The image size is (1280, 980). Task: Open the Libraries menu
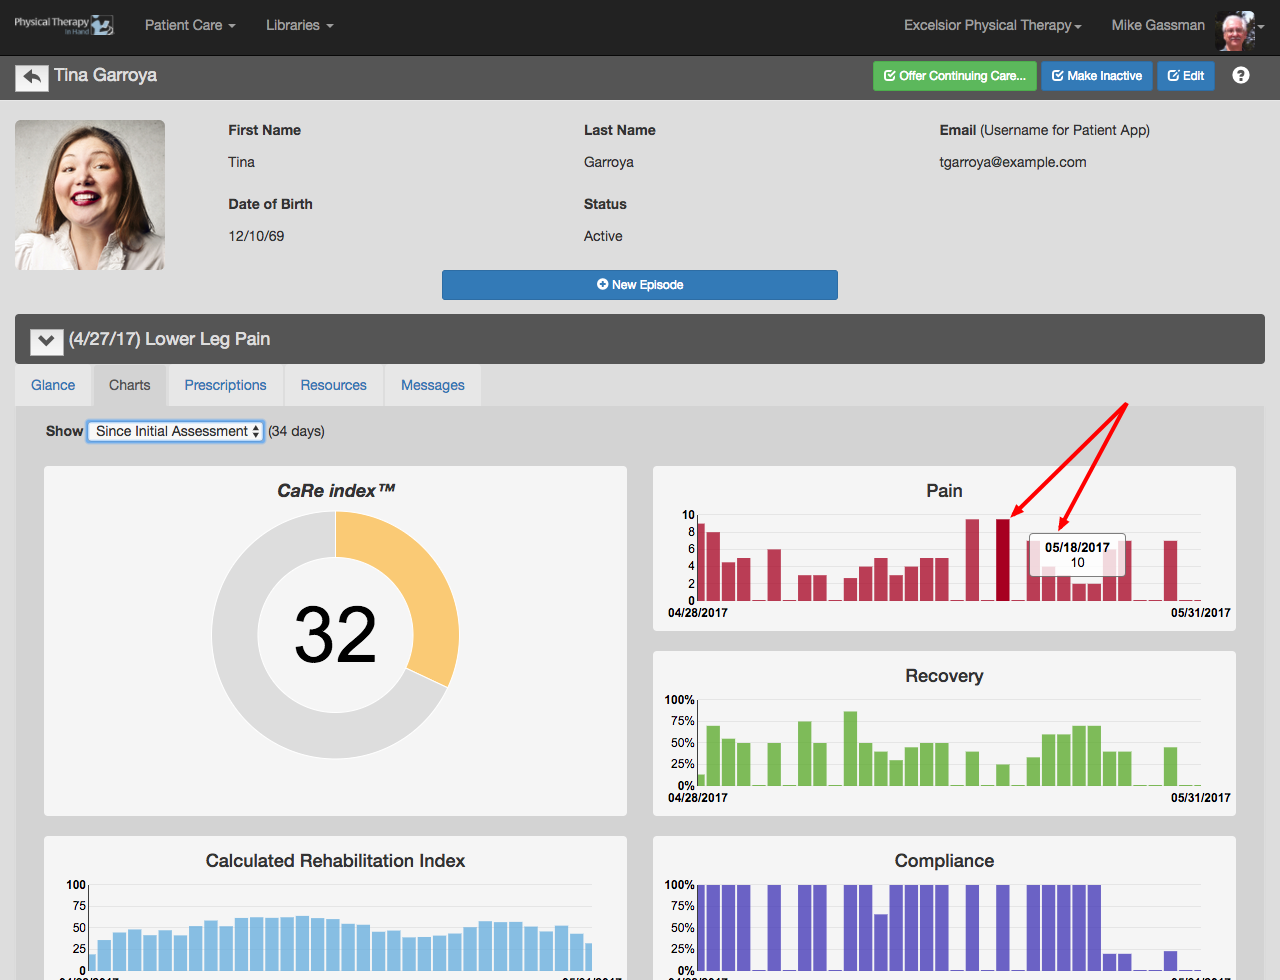coord(299,25)
